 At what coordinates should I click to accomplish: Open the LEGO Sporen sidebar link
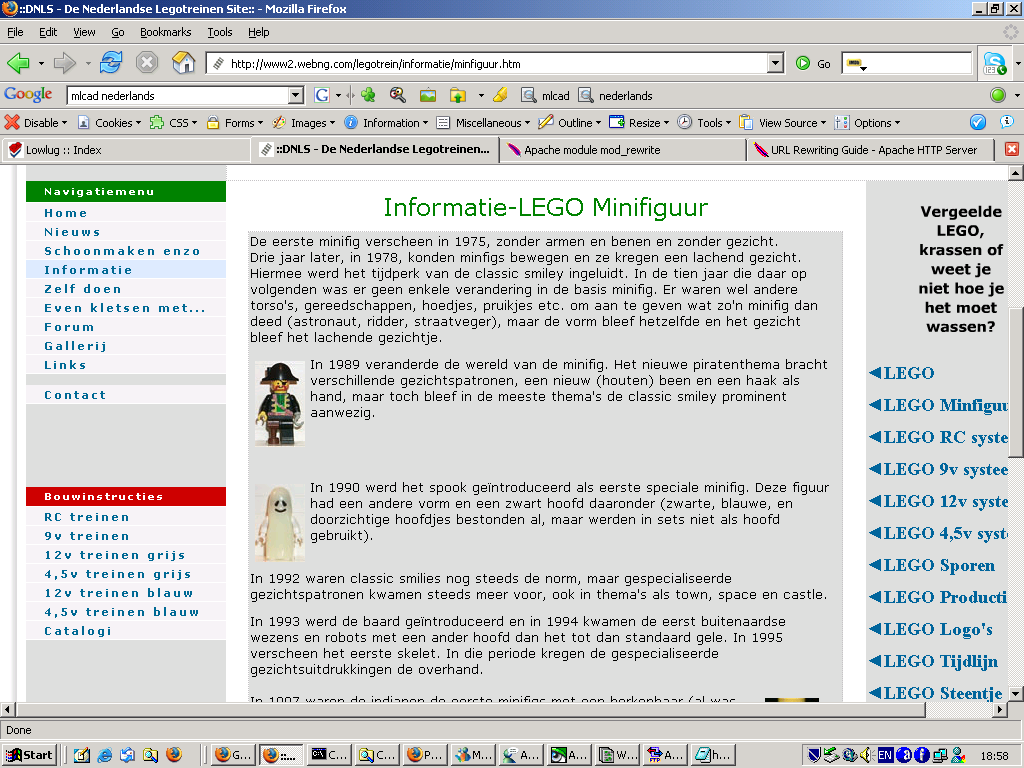[x=933, y=566]
